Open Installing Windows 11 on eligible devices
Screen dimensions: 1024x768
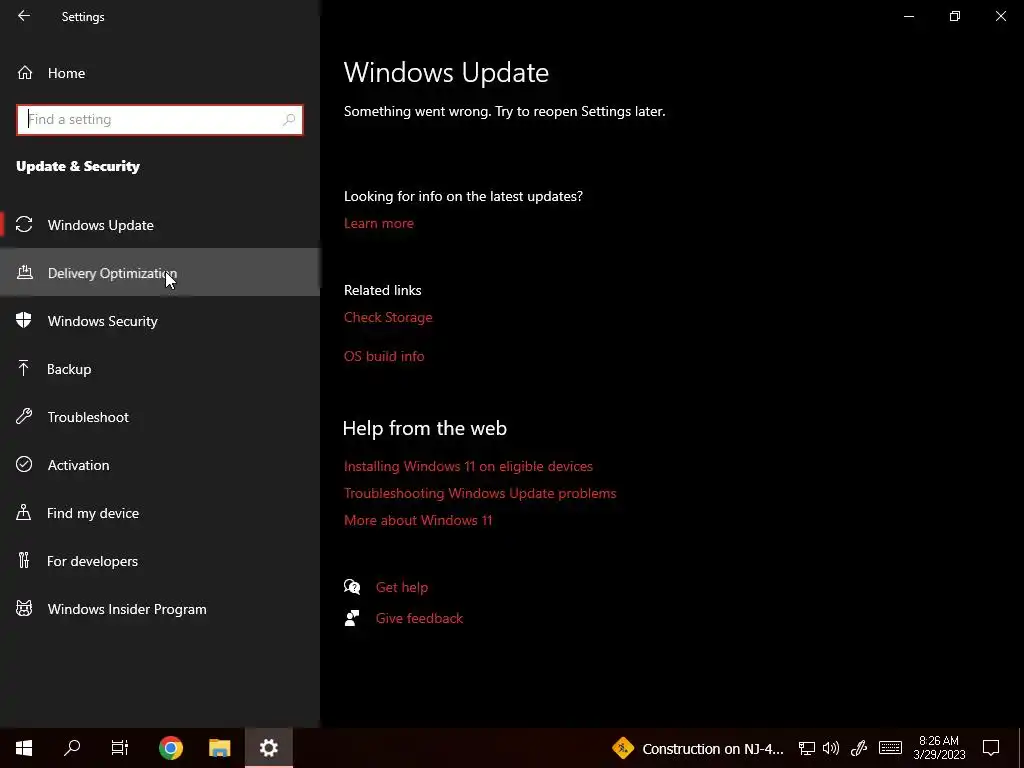click(468, 466)
